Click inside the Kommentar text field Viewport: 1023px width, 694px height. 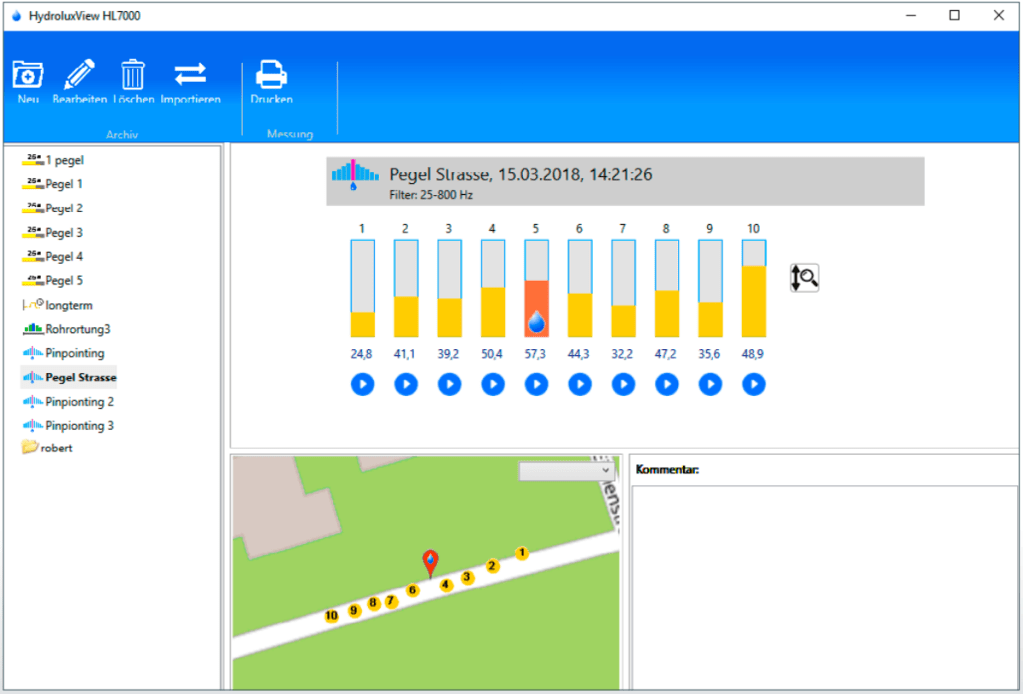tap(825, 585)
